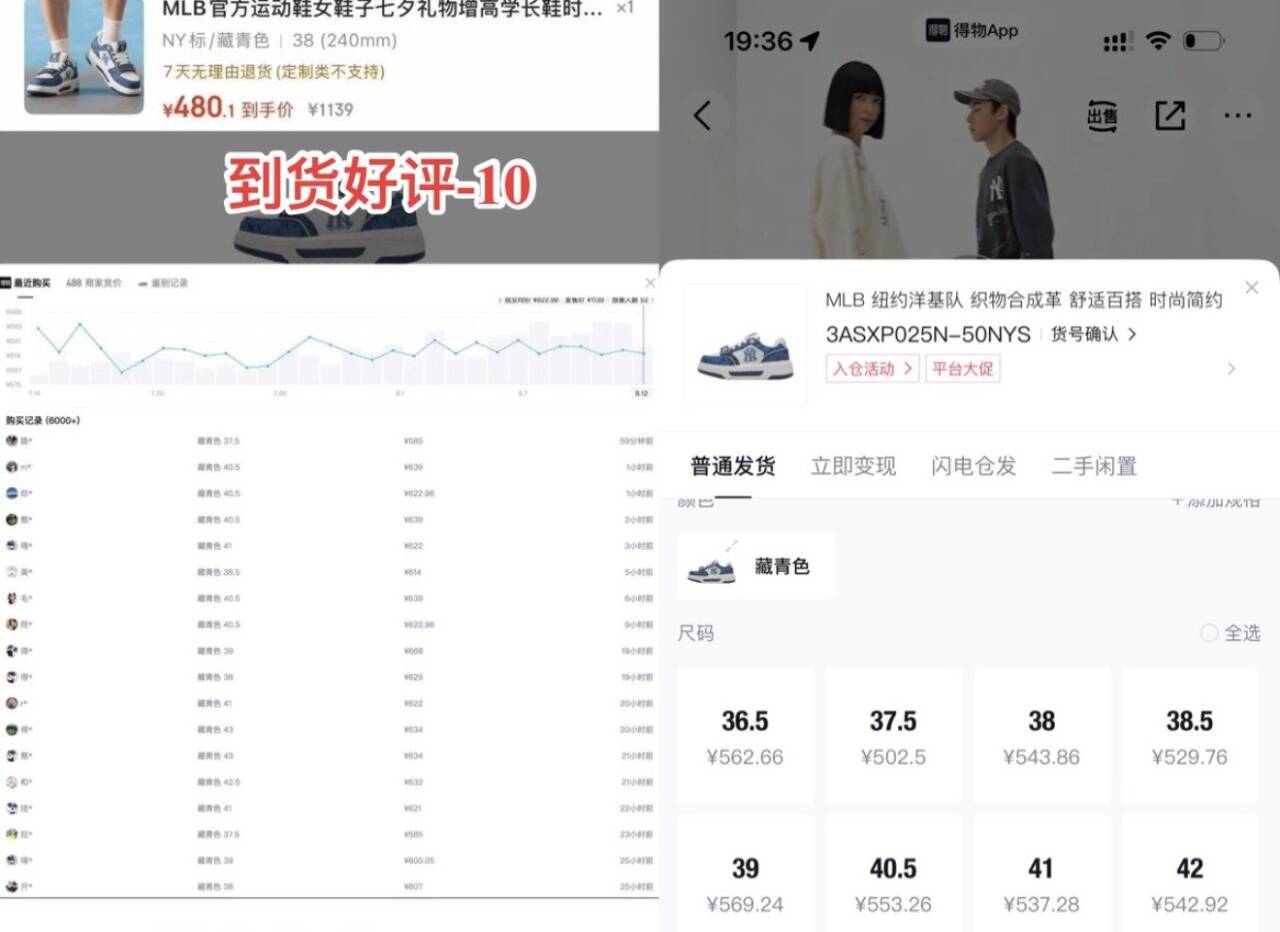Viewport: 1280px width, 932px height.
Task: Tap the location arrow beside 19:36
Action: tap(809, 41)
